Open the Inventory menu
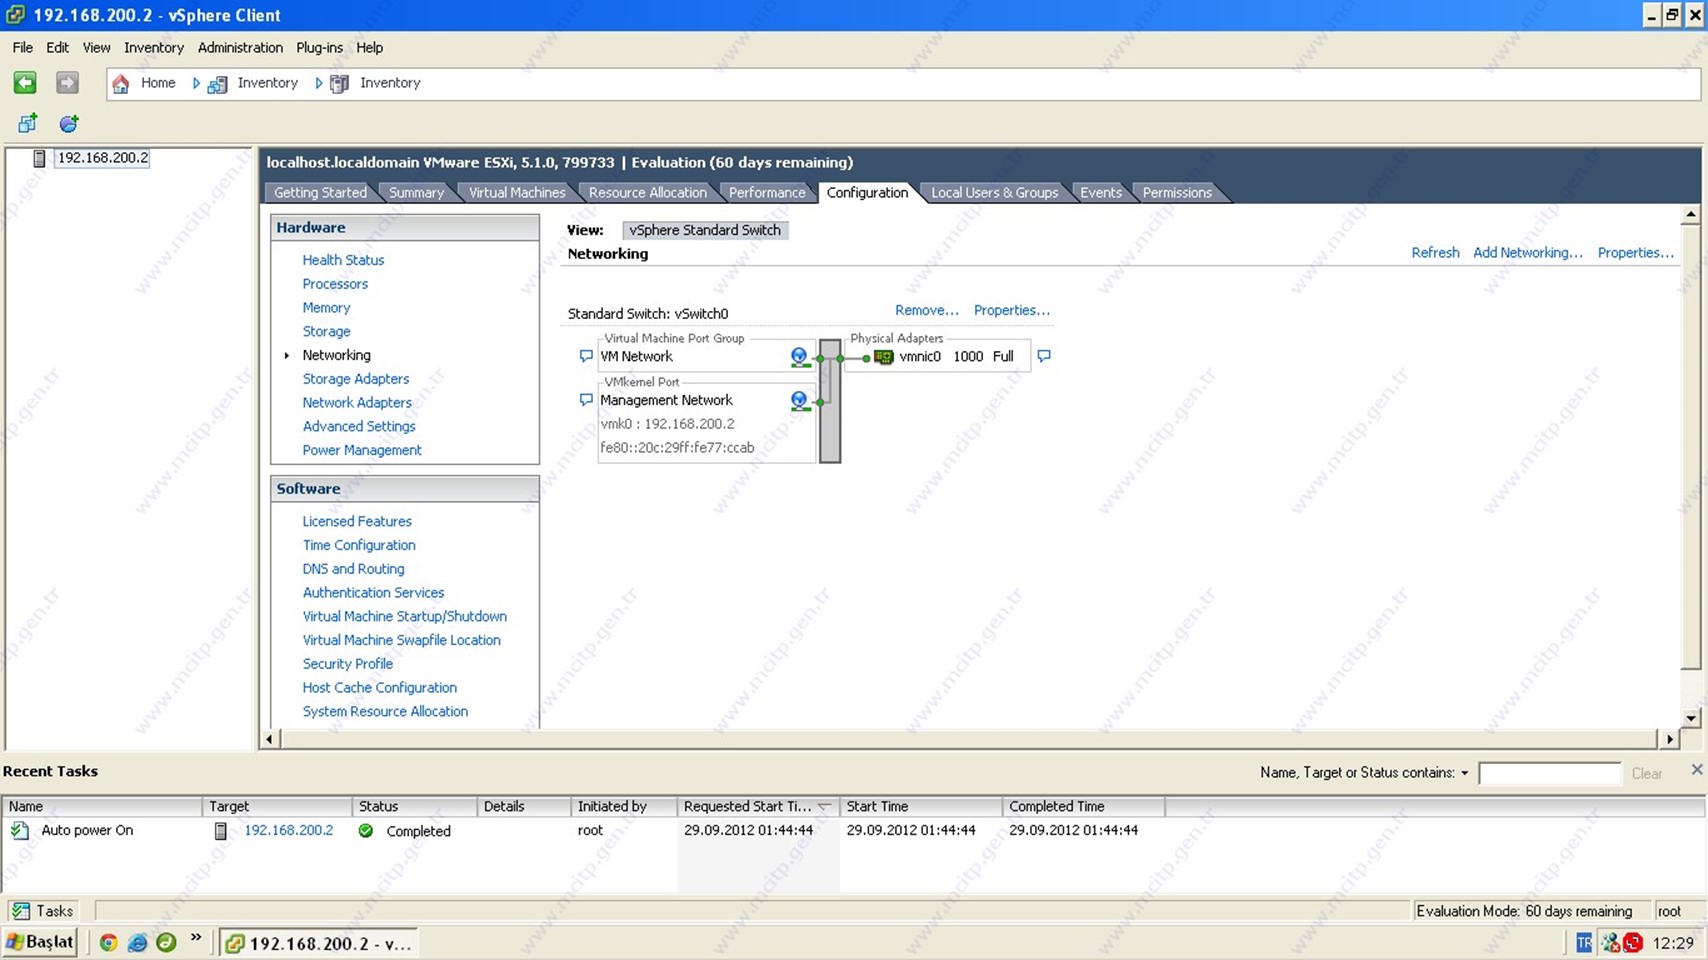The image size is (1708, 960). point(154,47)
